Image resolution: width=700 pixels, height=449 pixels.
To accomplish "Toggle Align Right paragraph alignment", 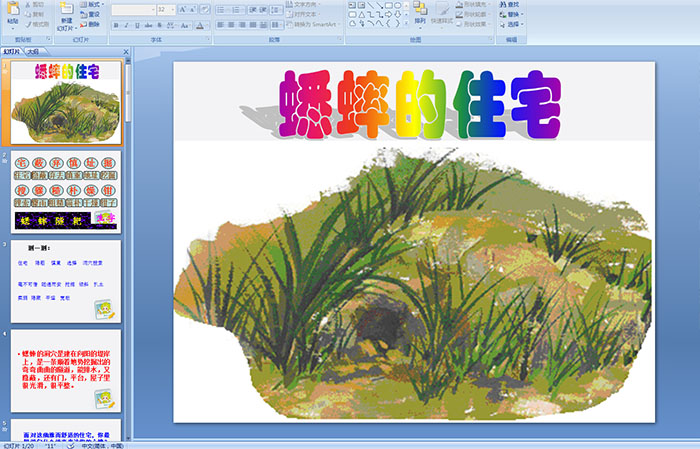I will (242, 25).
